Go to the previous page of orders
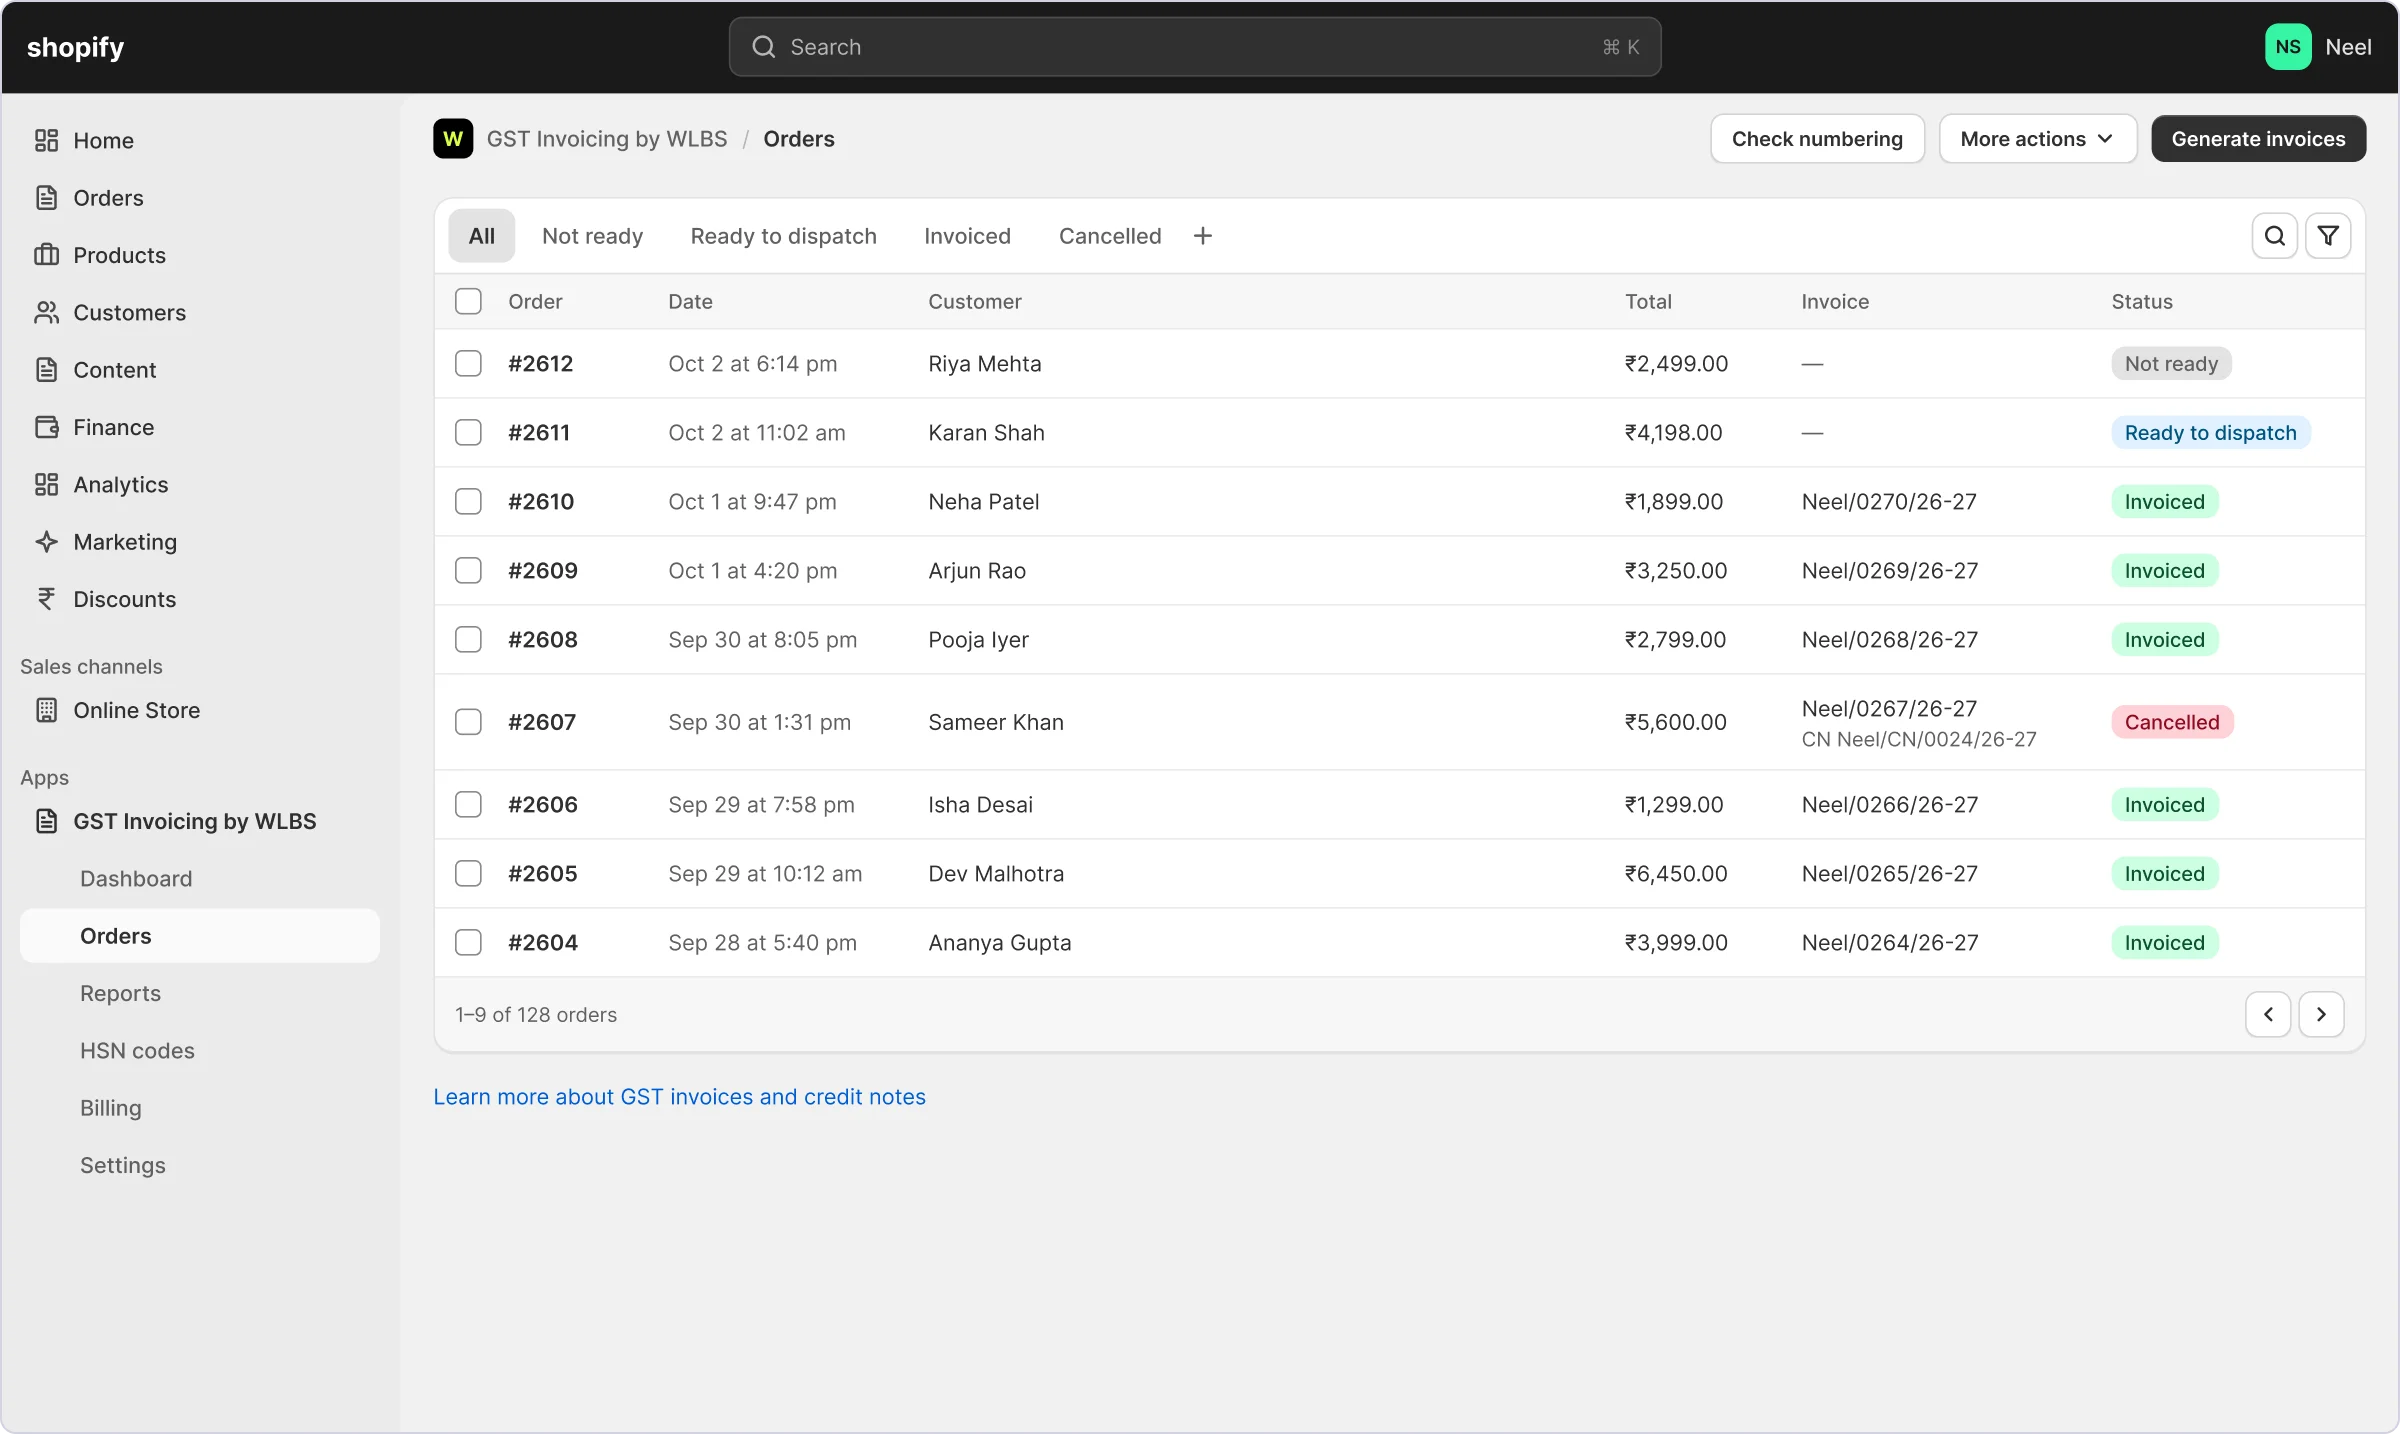The width and height of the screenshot is (2400, 1434). coord(2268,1014)
